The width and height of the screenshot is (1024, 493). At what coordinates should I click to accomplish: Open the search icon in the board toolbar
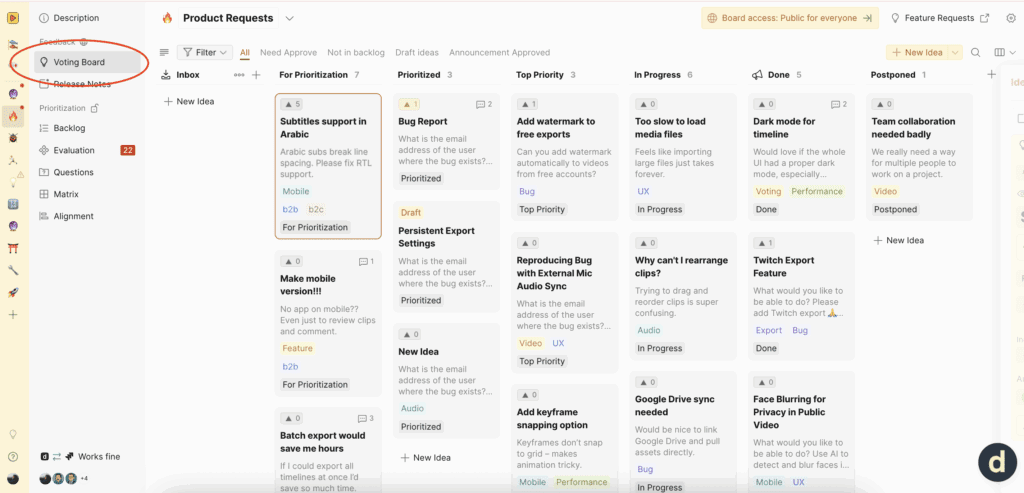tap(976, 52)
